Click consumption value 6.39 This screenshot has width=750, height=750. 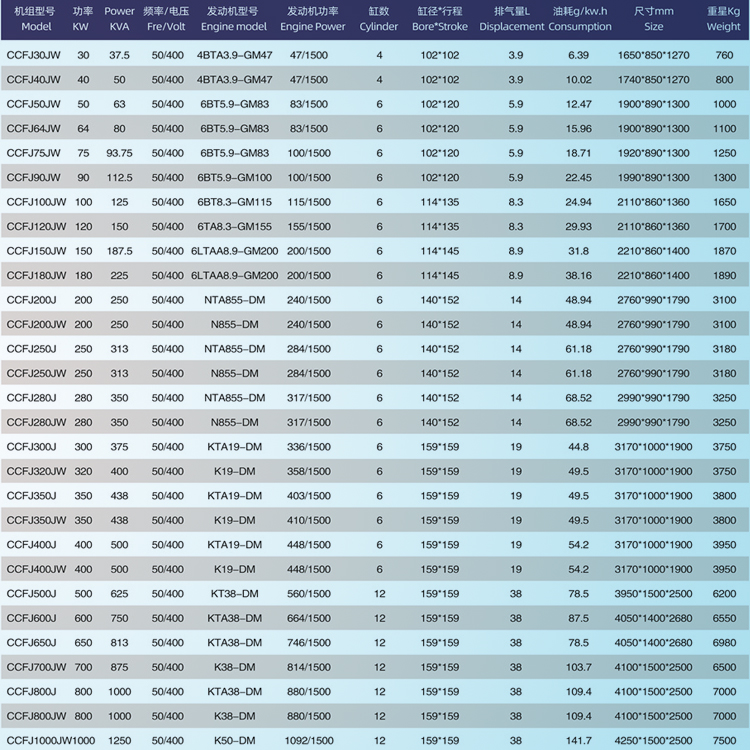pyautogui.click(x=578, y=55)
